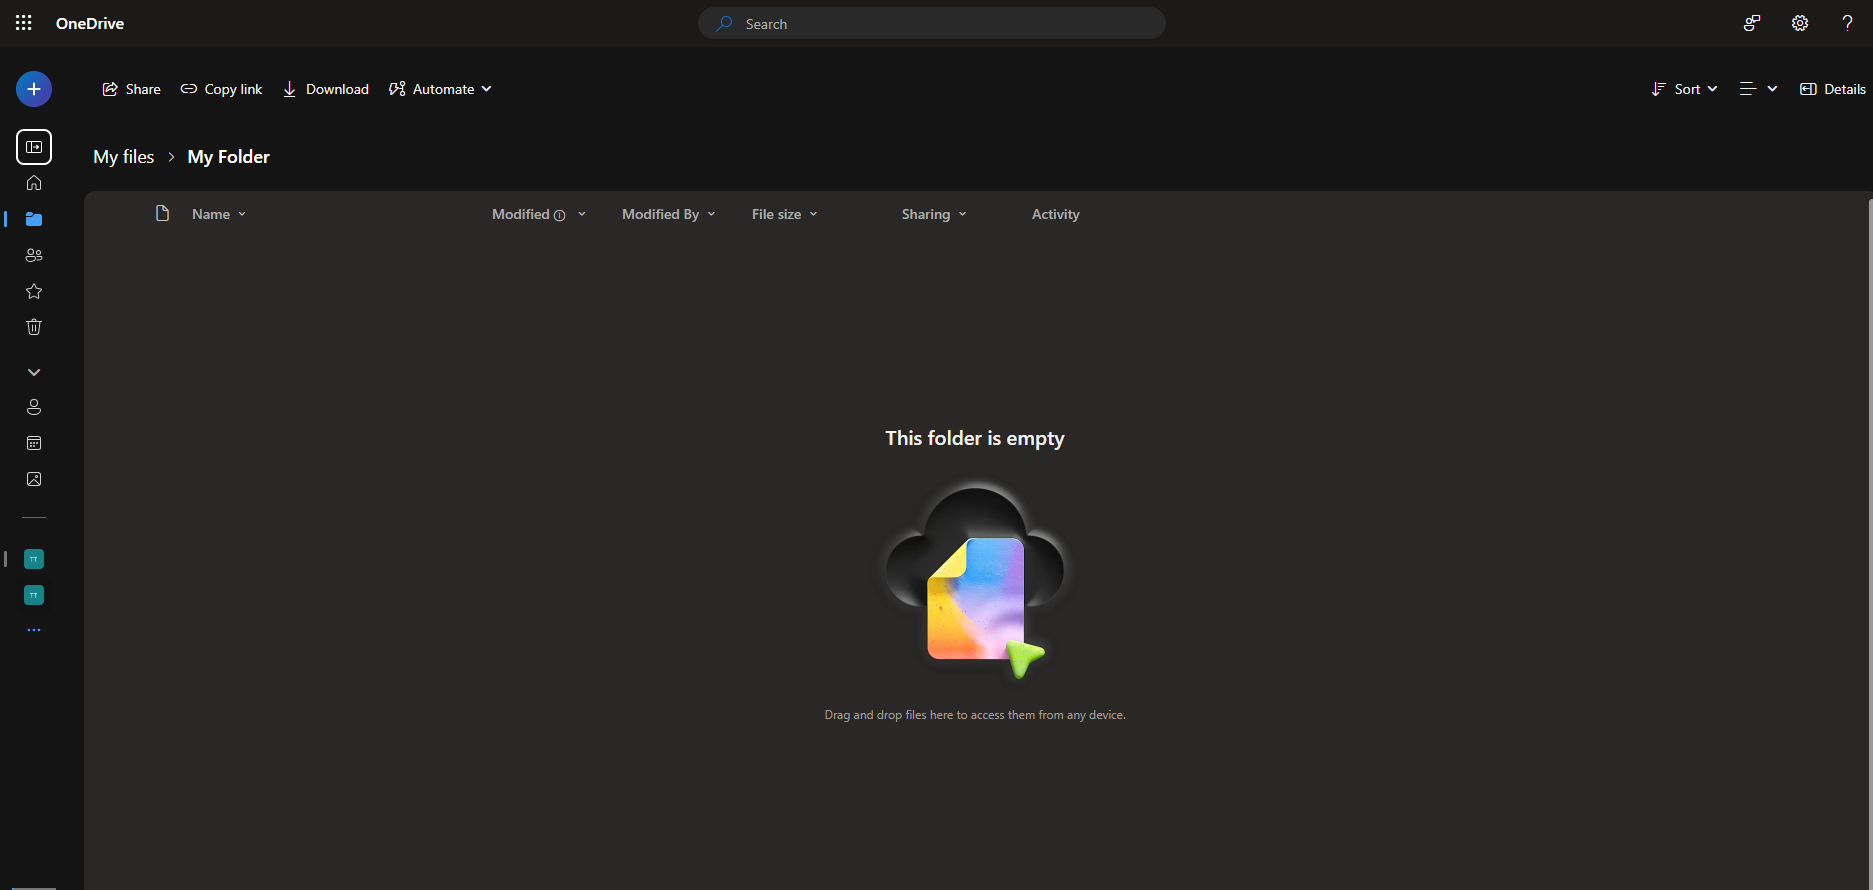Click the Share button
Image resolution: width=1873 pixels, height=890 pixels.
tap(131, 89)
